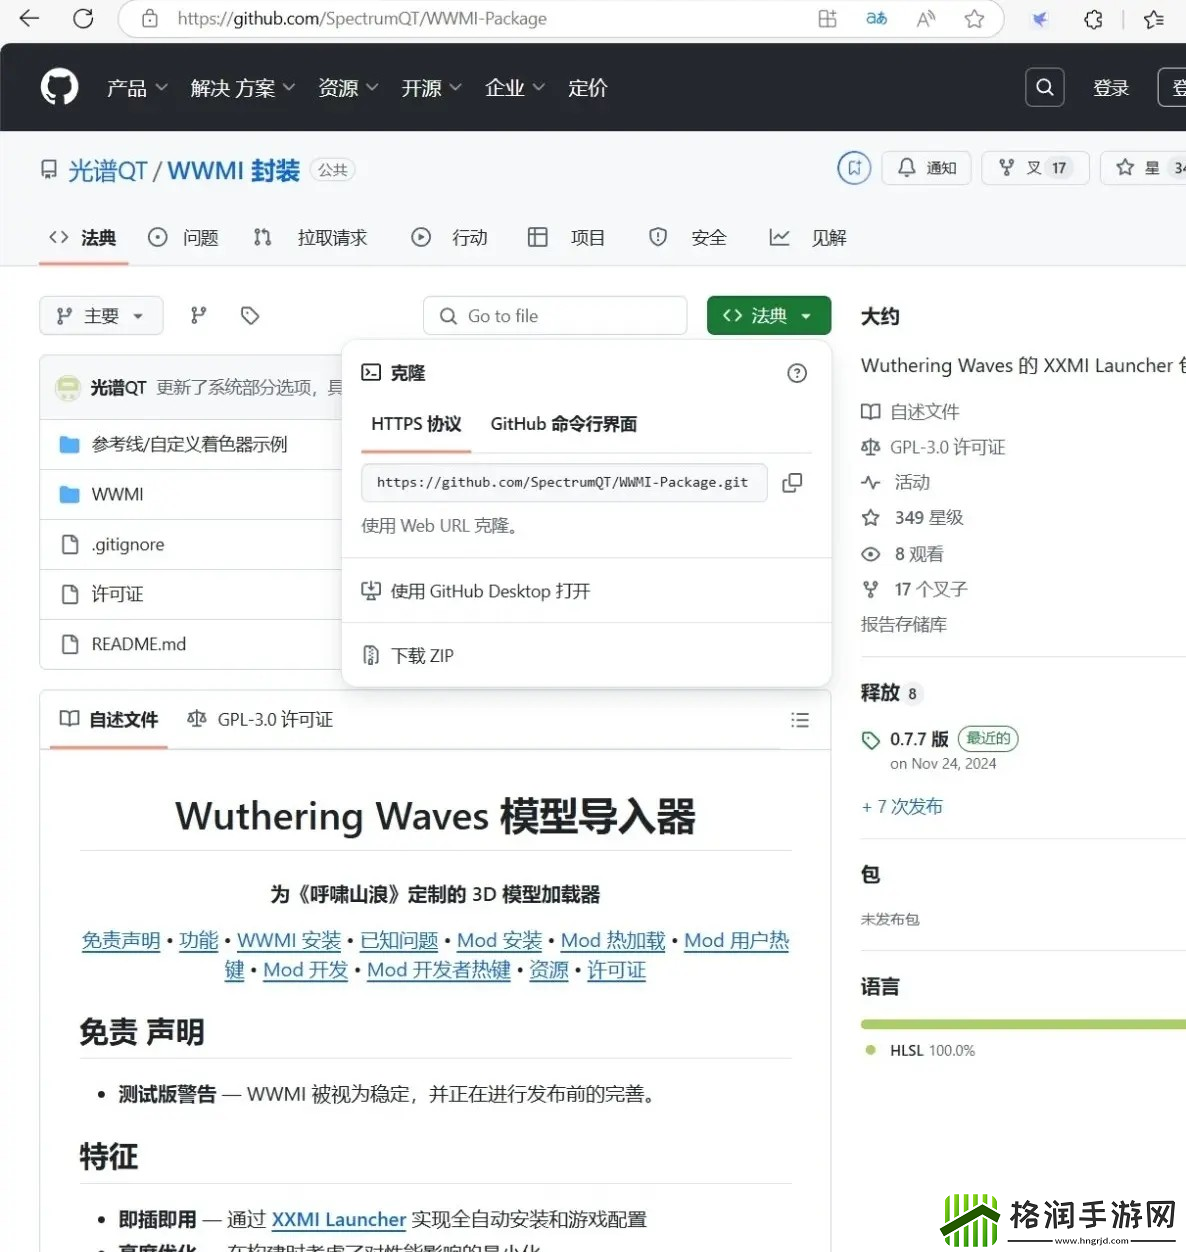Click the bookmark icon near notifications
Viewport: 1186px width, 1252px height.
pos(853,167)
